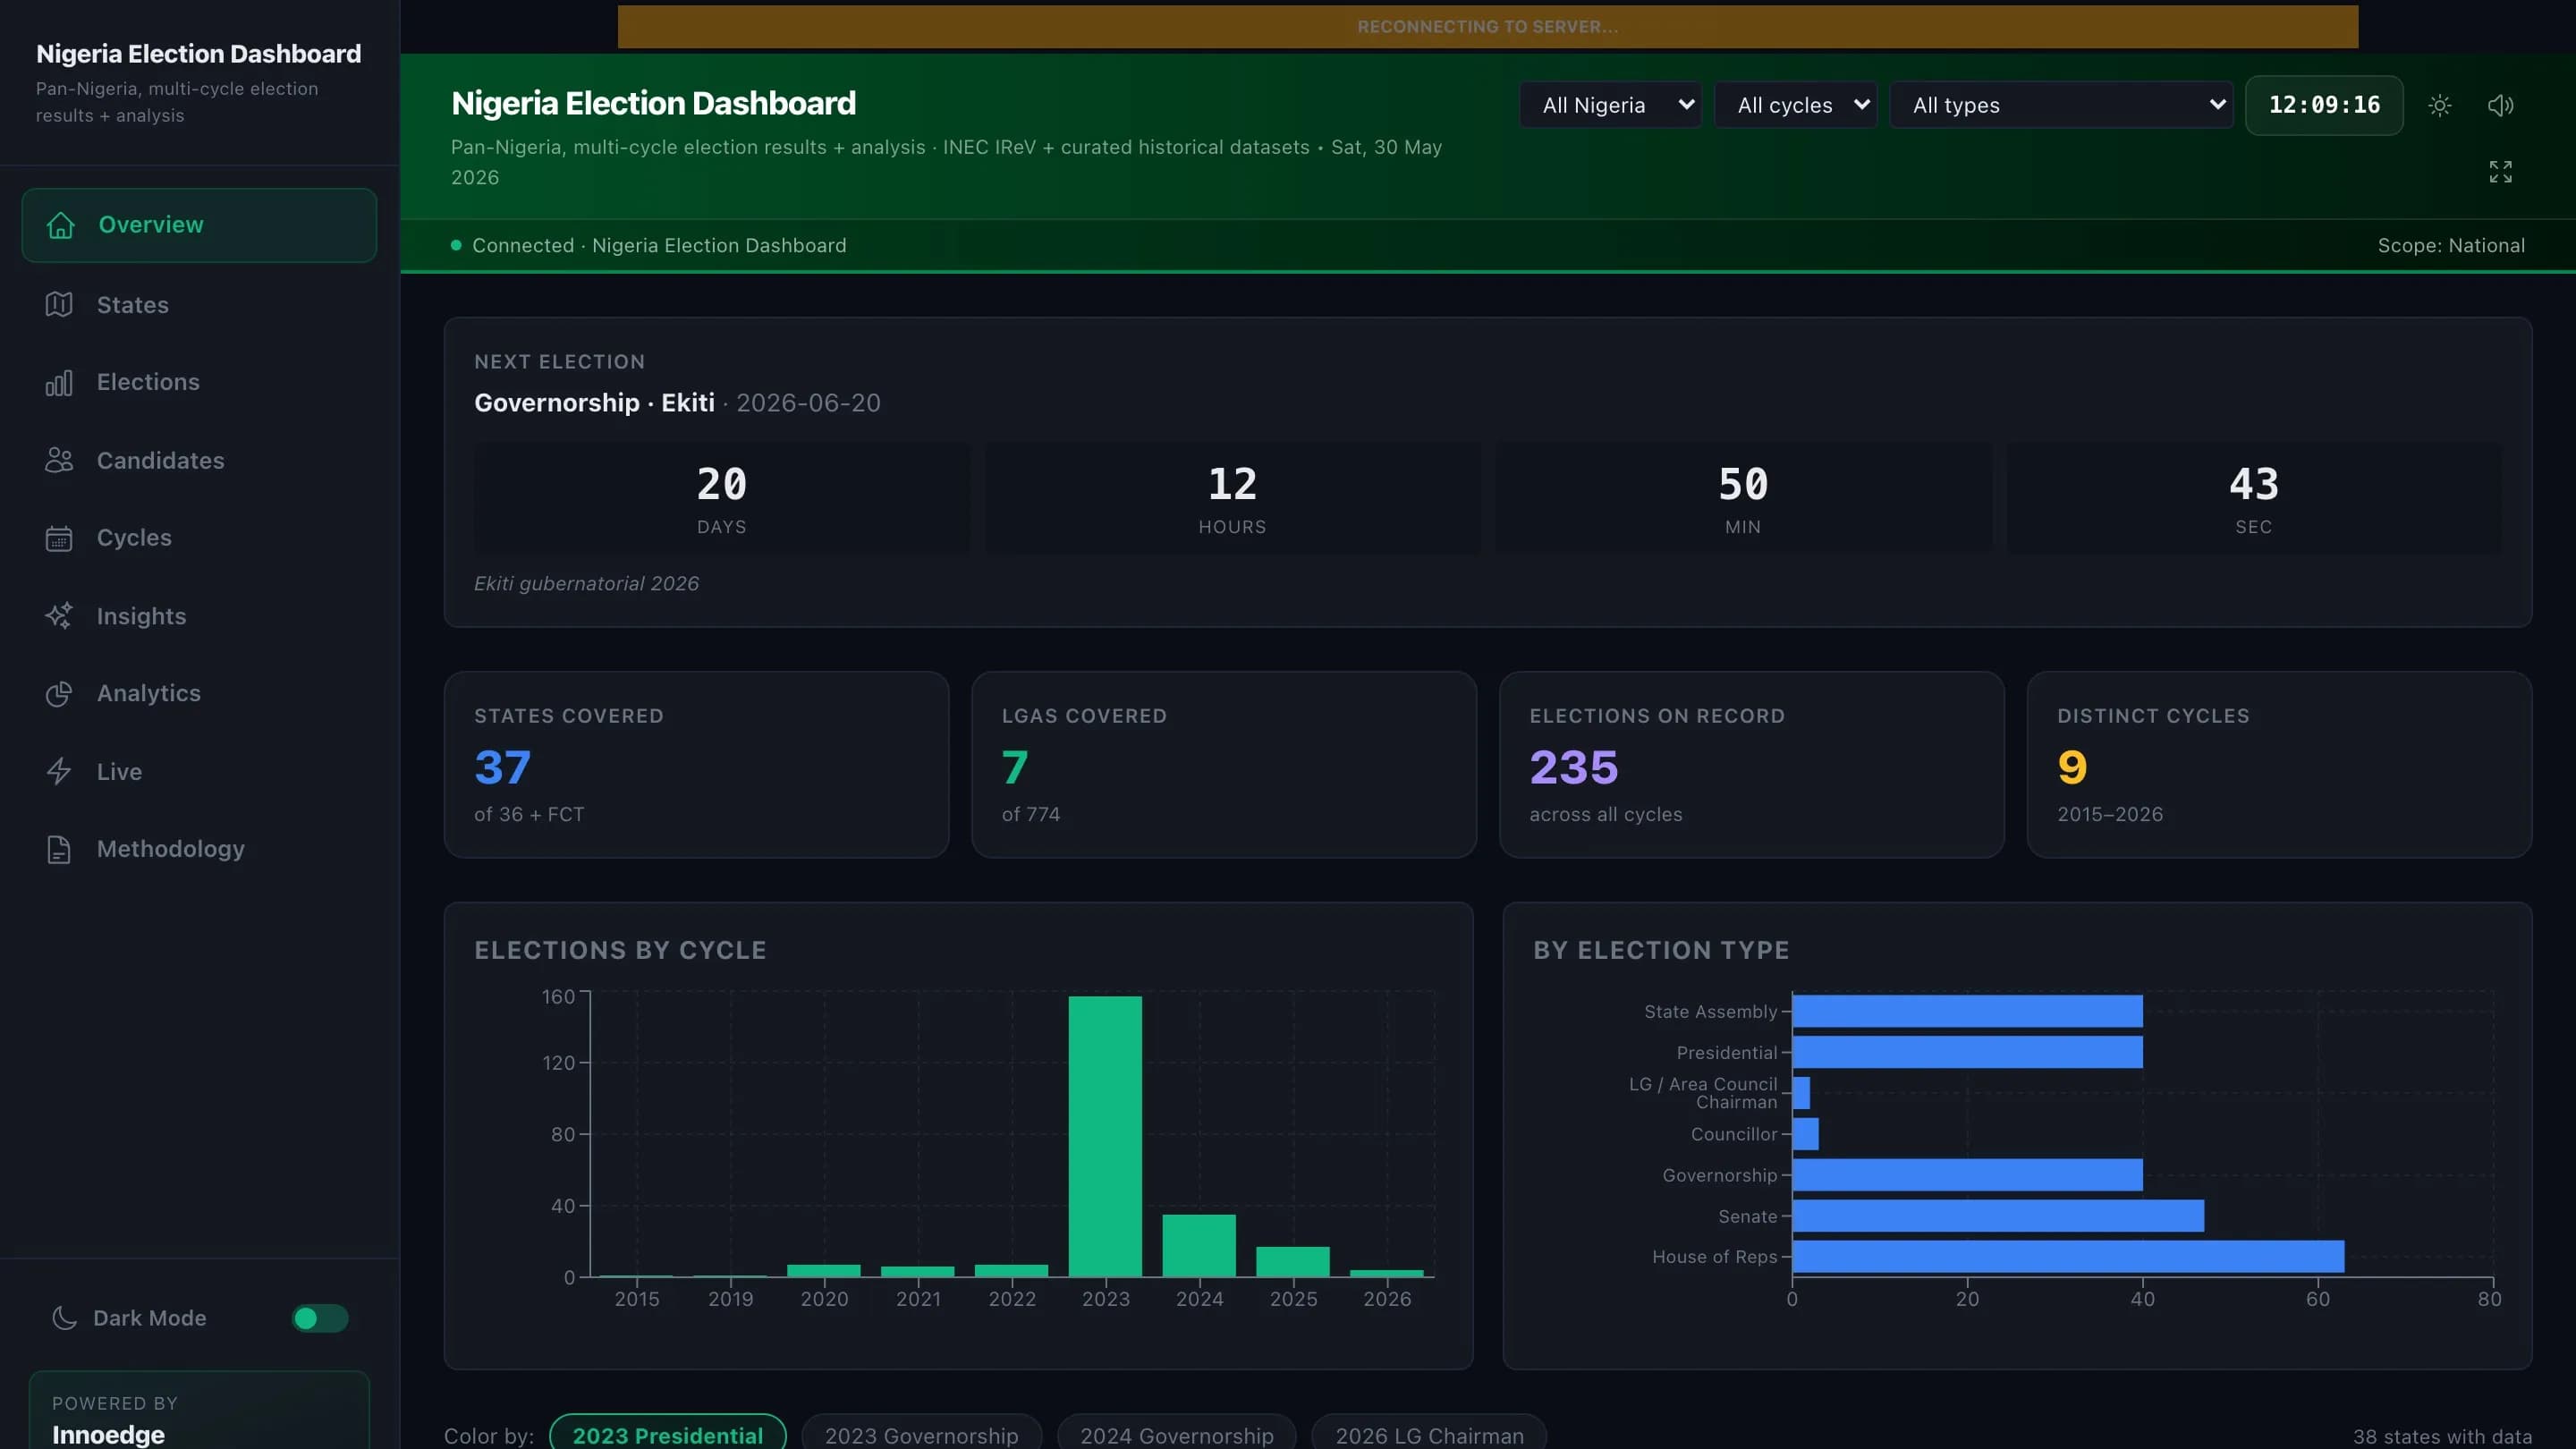Click the Innoedge powered-by link
Viewport: 2576px width, 1449px height.
tap(108, 1434)
